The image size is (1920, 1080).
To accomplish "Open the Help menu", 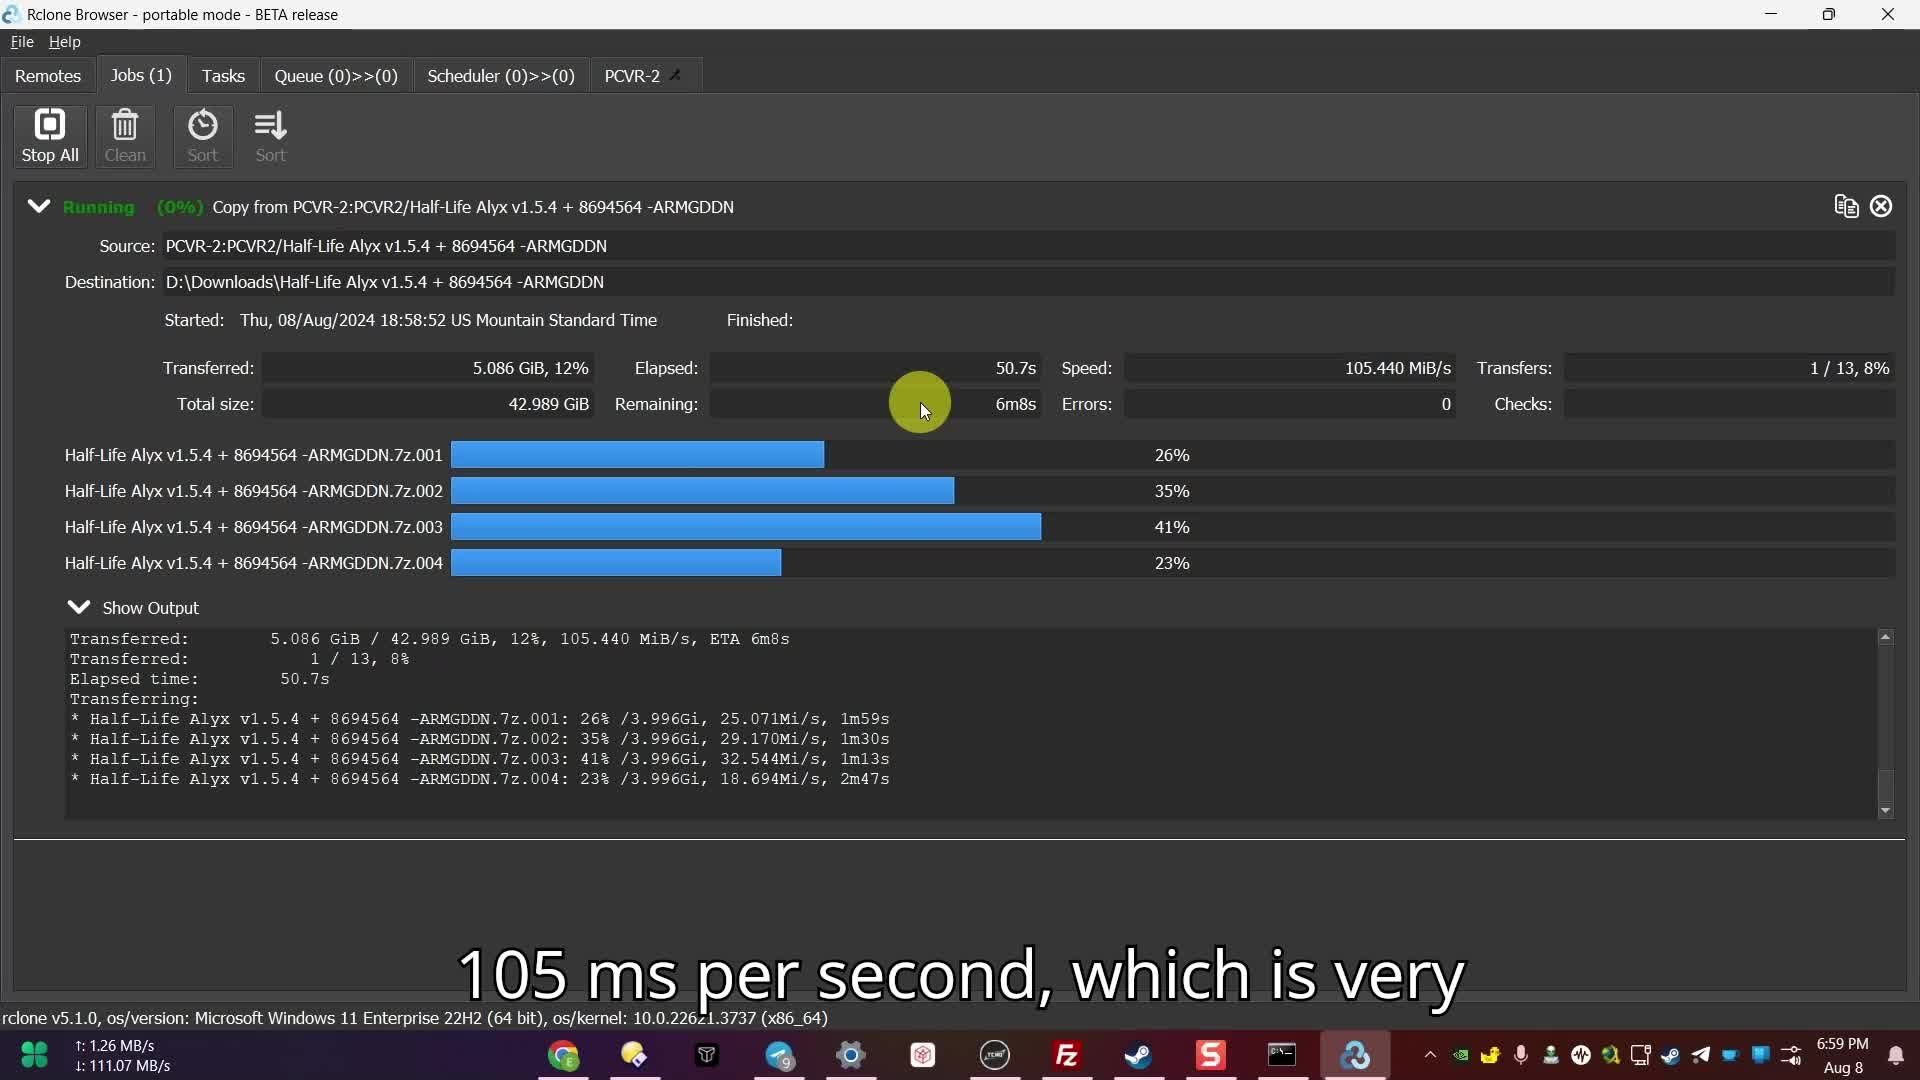I will pyautogui.click(x=65, y=42).
